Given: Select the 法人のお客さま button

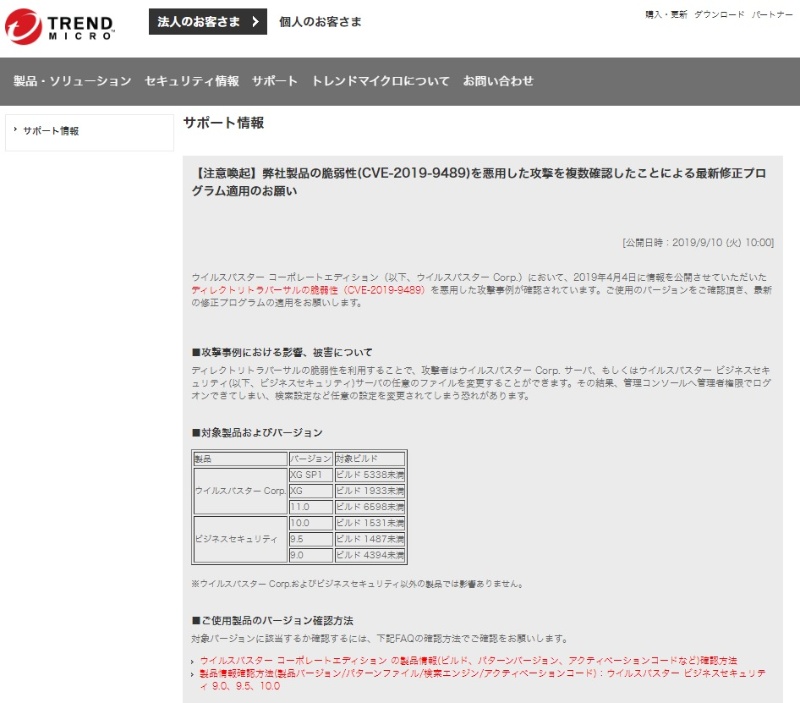Looking at the screenshot, I should pos(199,21).
